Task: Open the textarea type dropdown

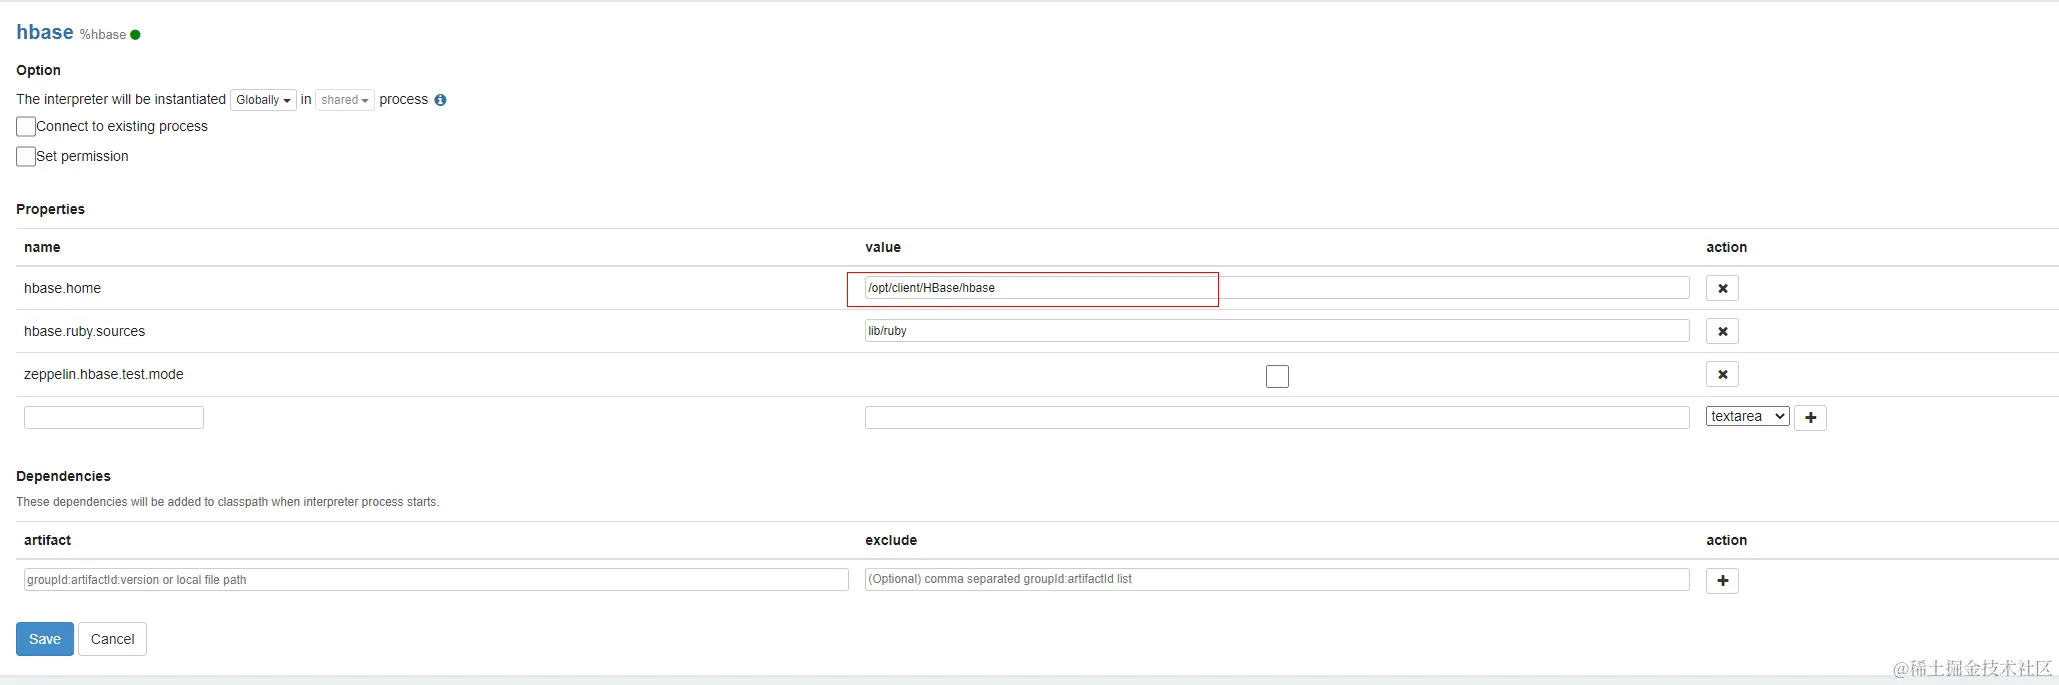Action: pos(1747,417)
